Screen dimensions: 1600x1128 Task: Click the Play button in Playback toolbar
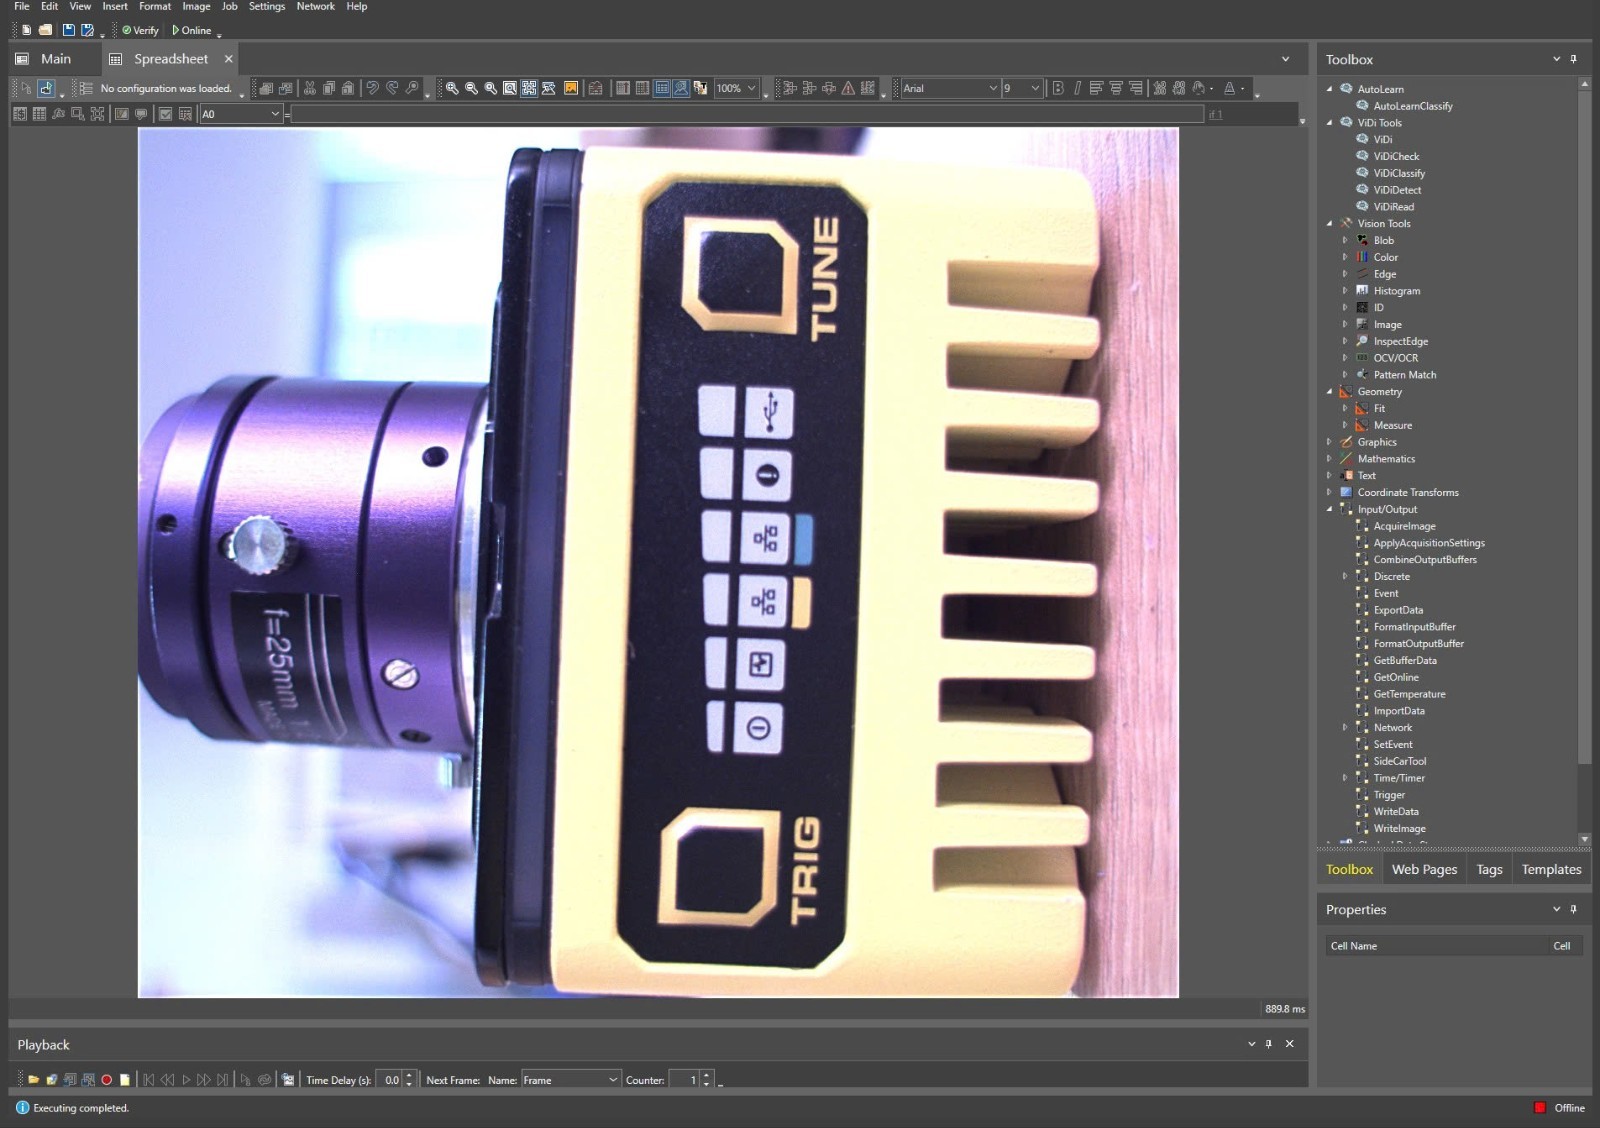(186, 1080)
